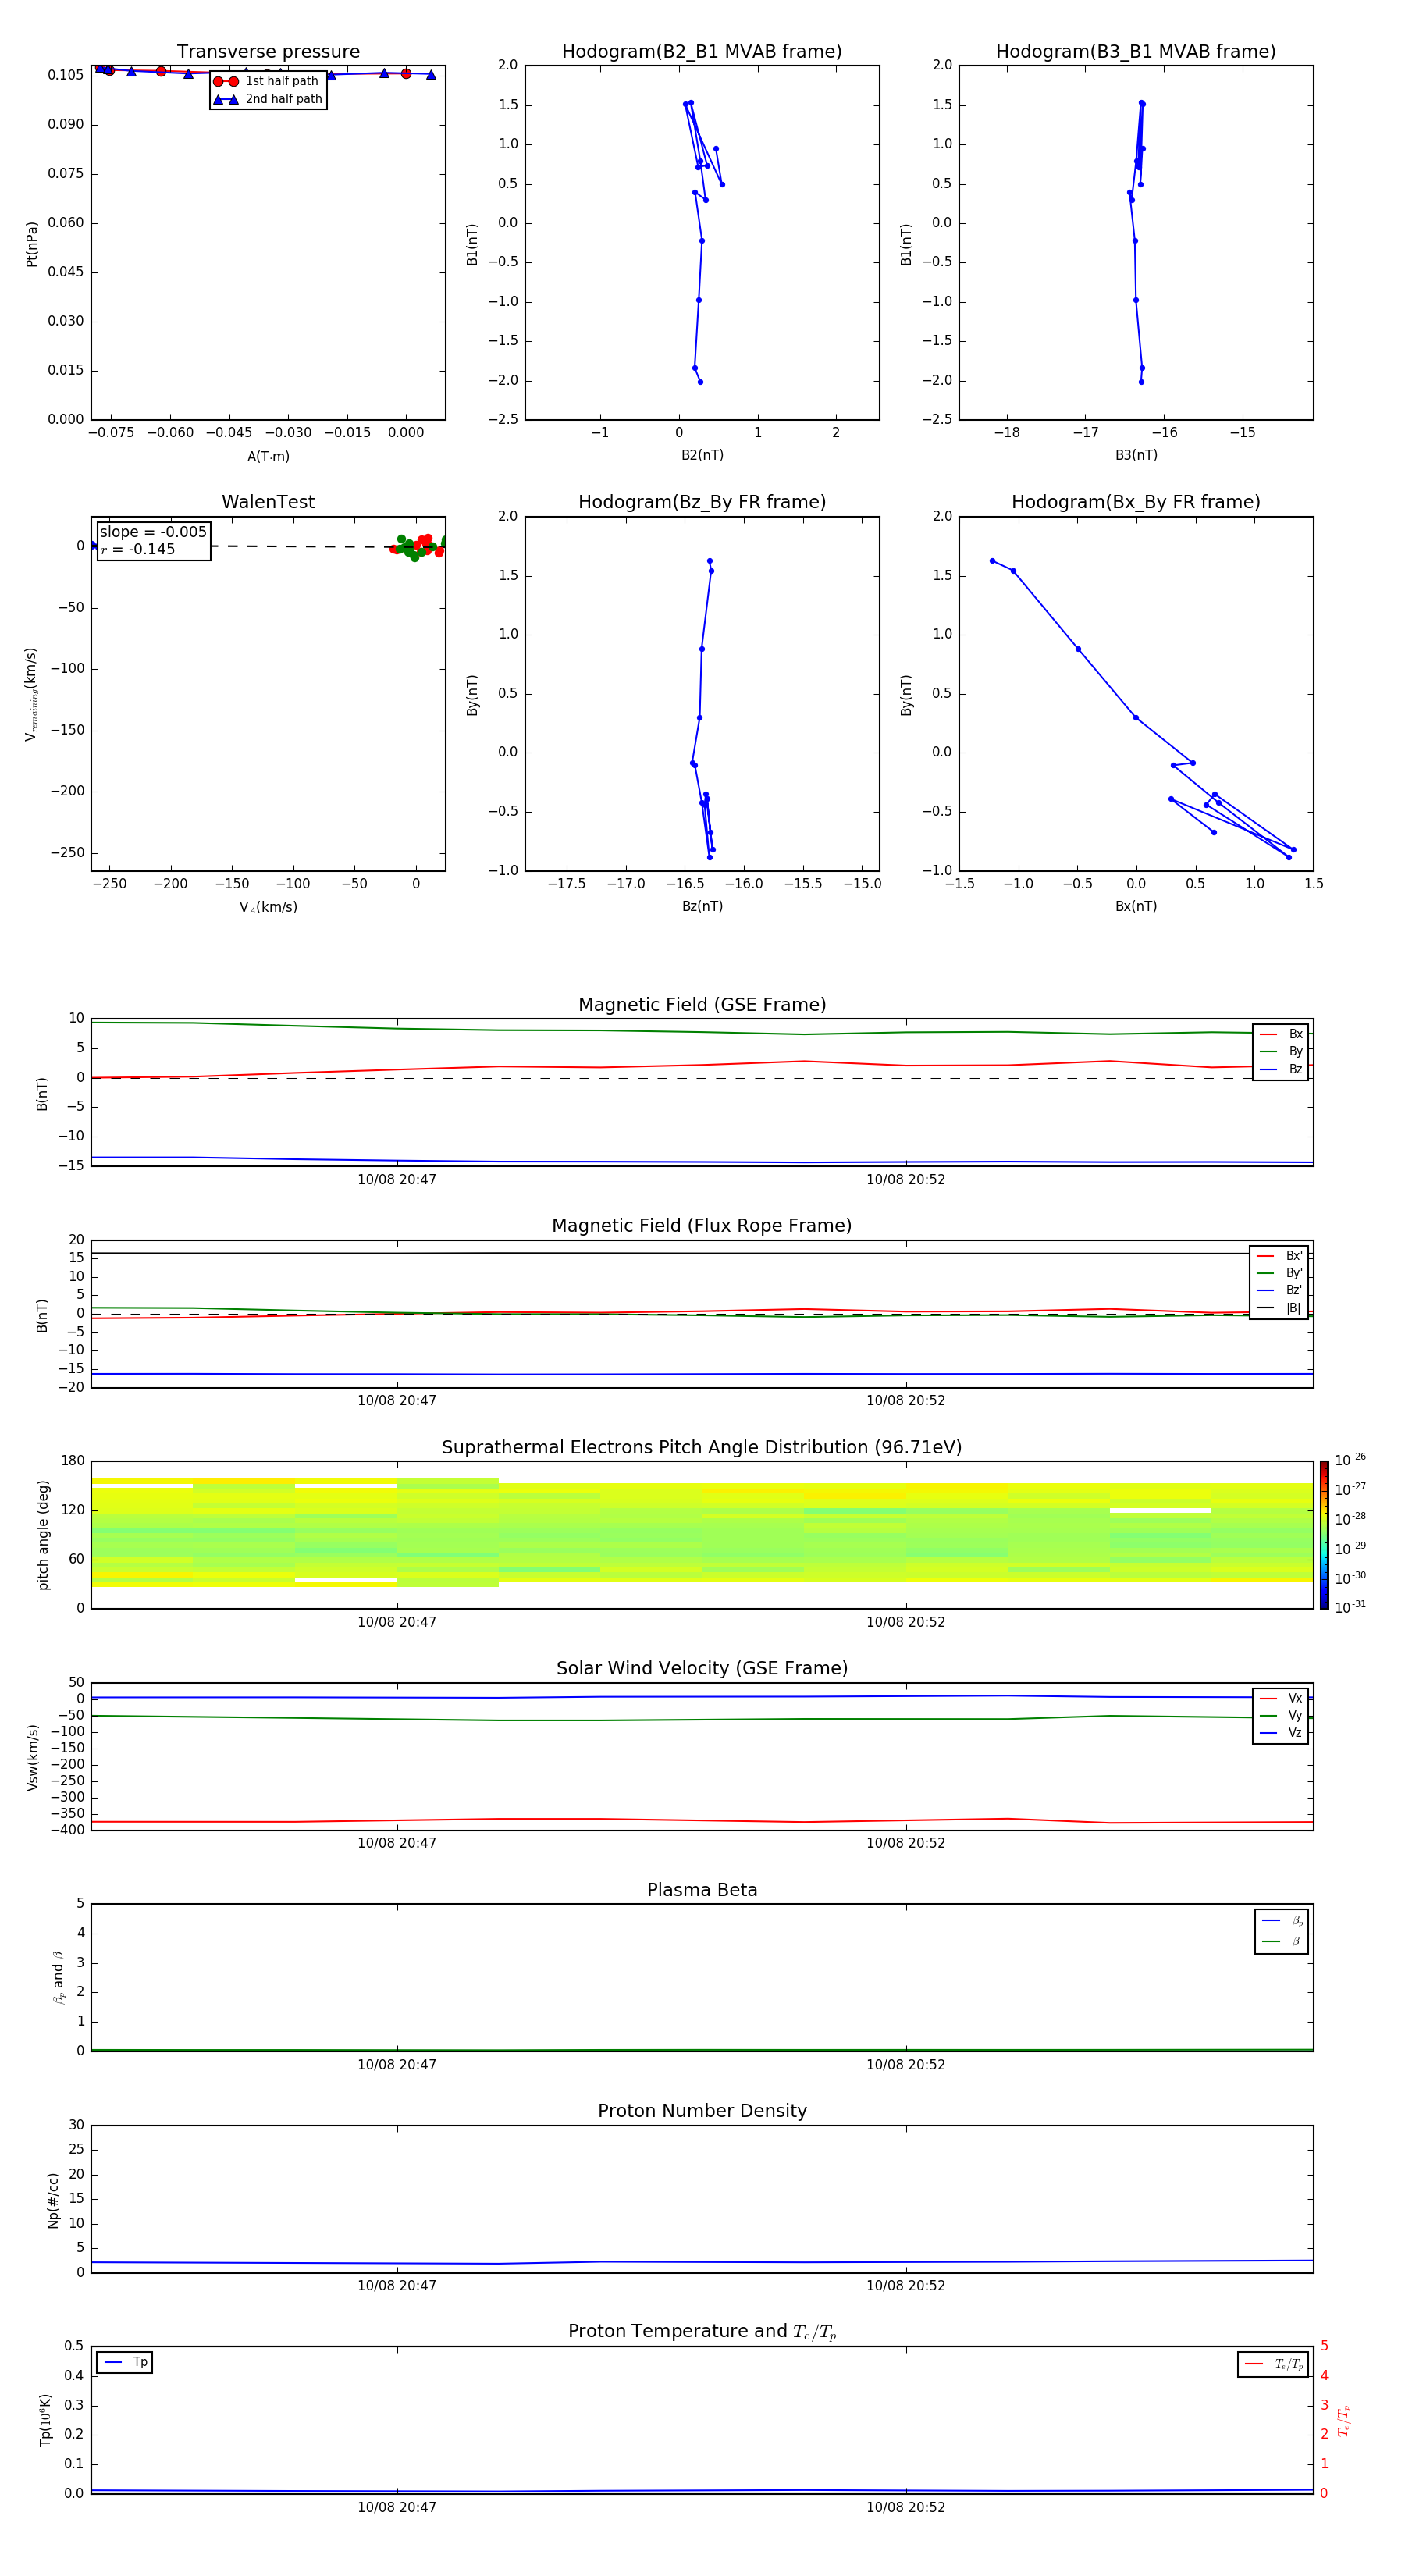Click the "By'" legend entry

coord(1280,1273)
